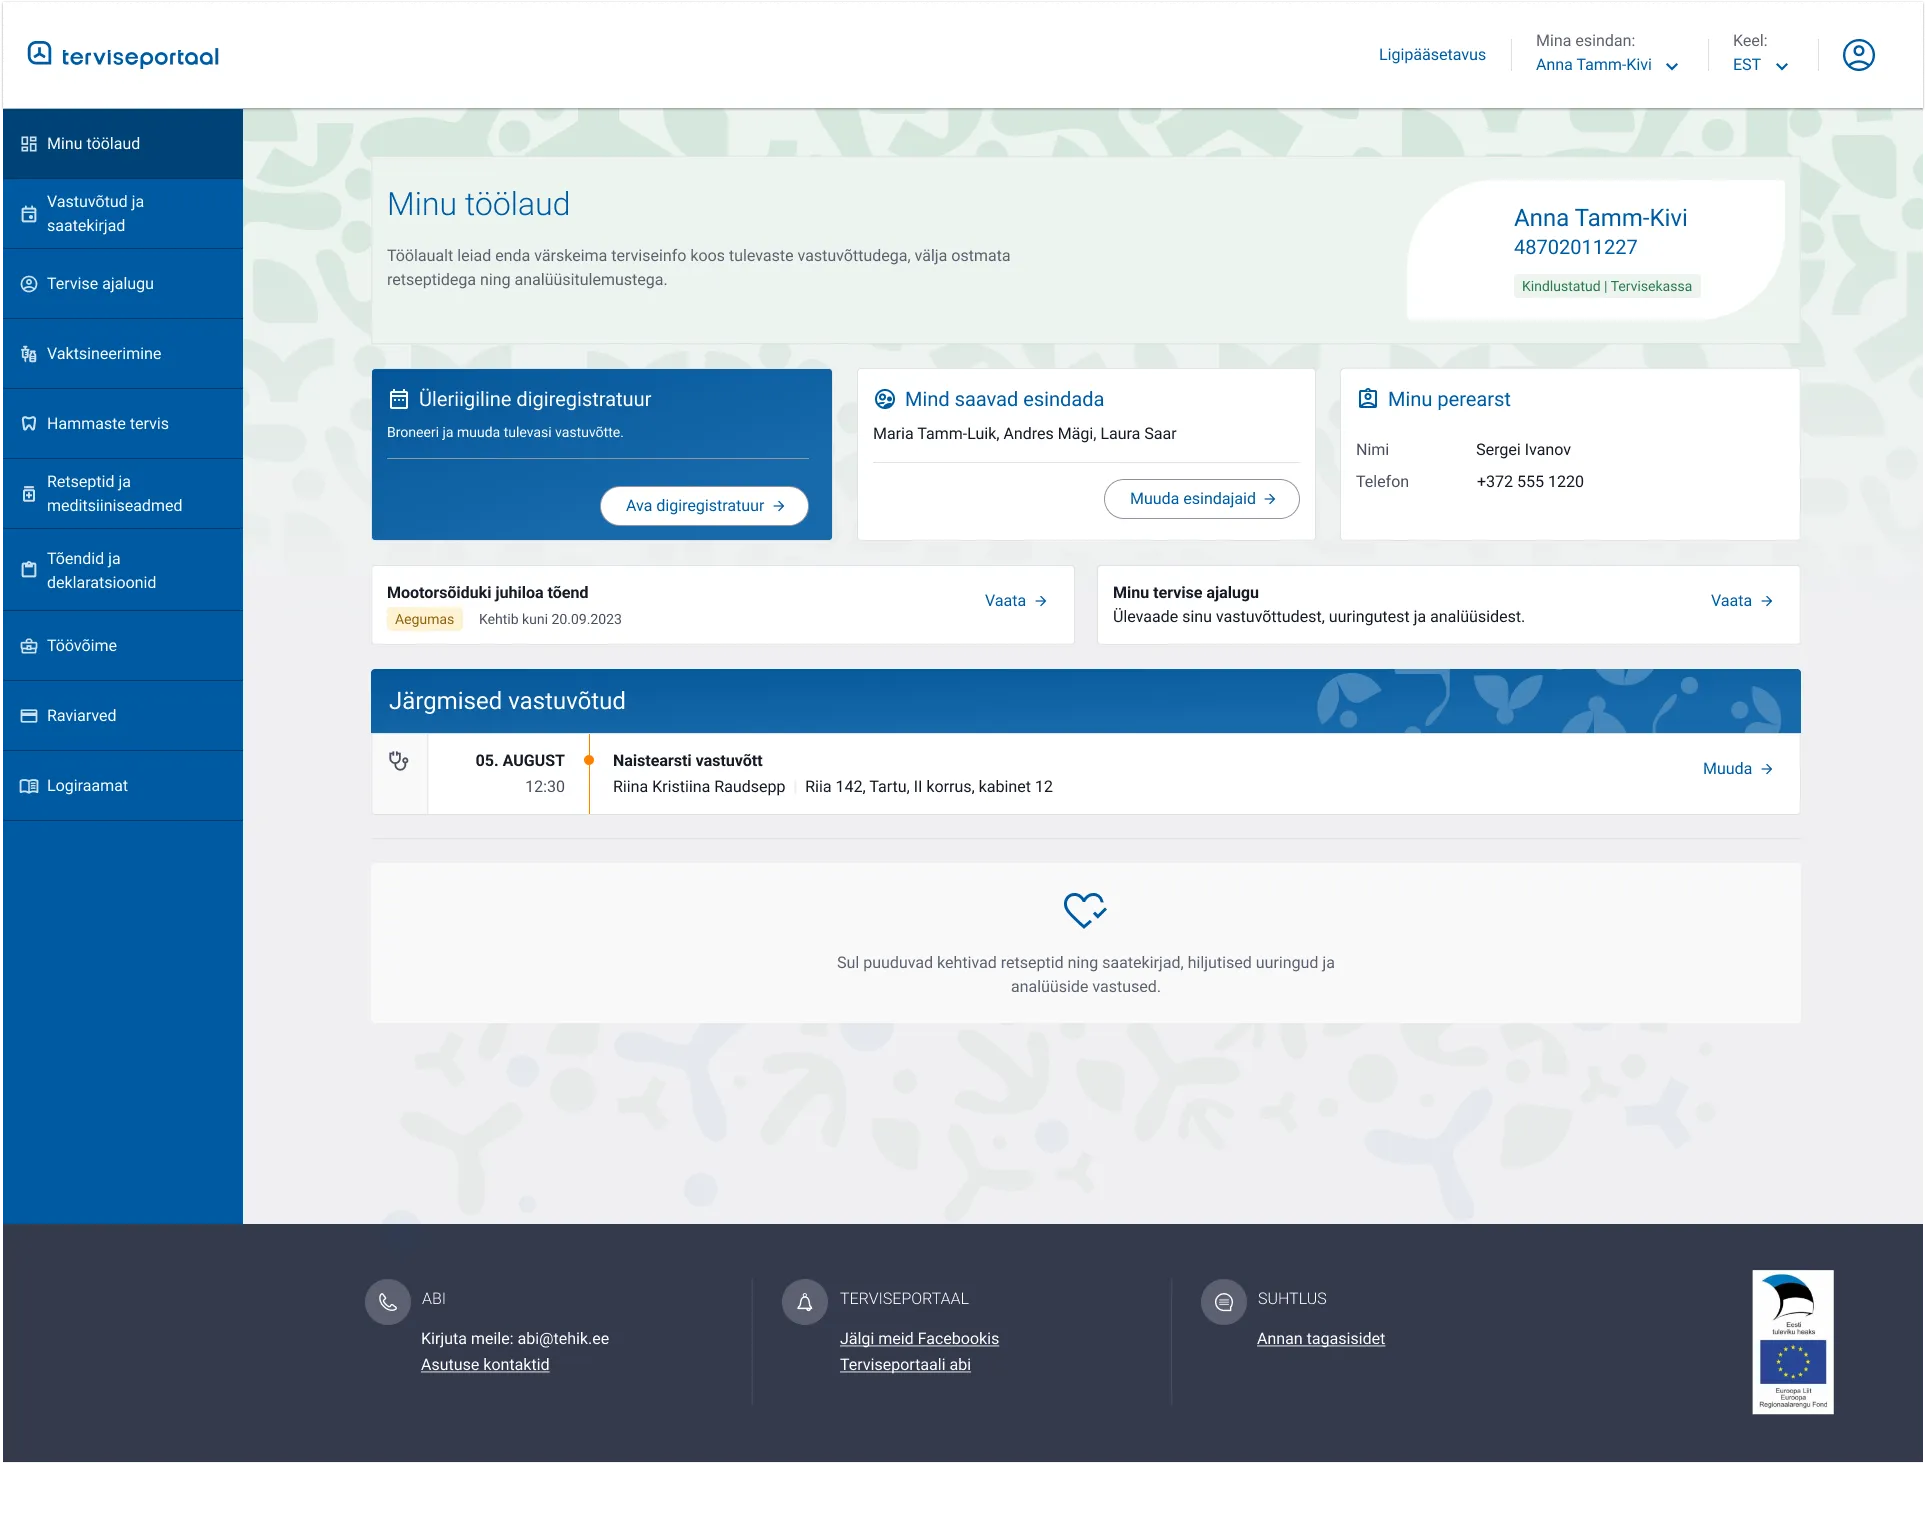
Task: Select Hammaste tervis in the sidebar
Action: 123,424
